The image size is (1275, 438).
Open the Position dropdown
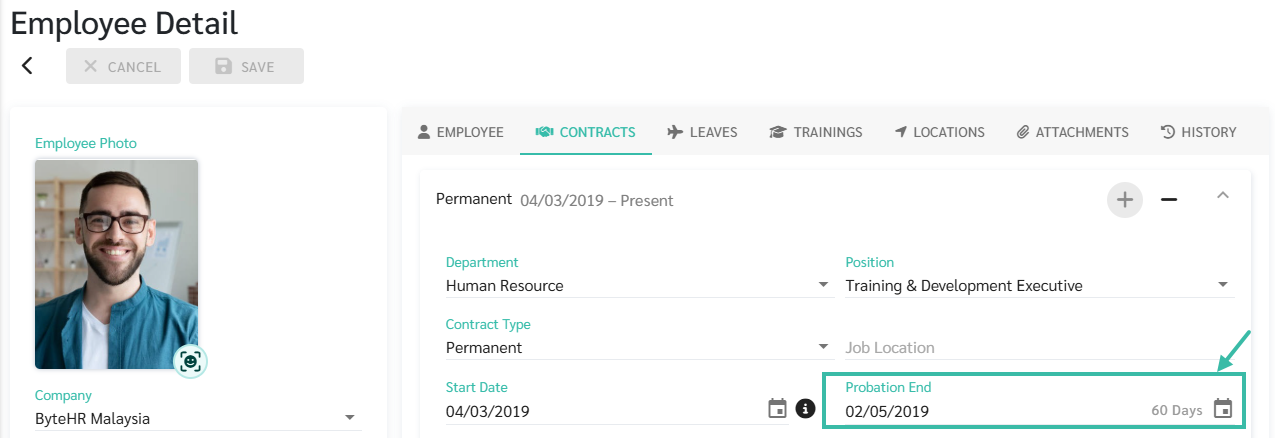click(x=1040, y=286)
